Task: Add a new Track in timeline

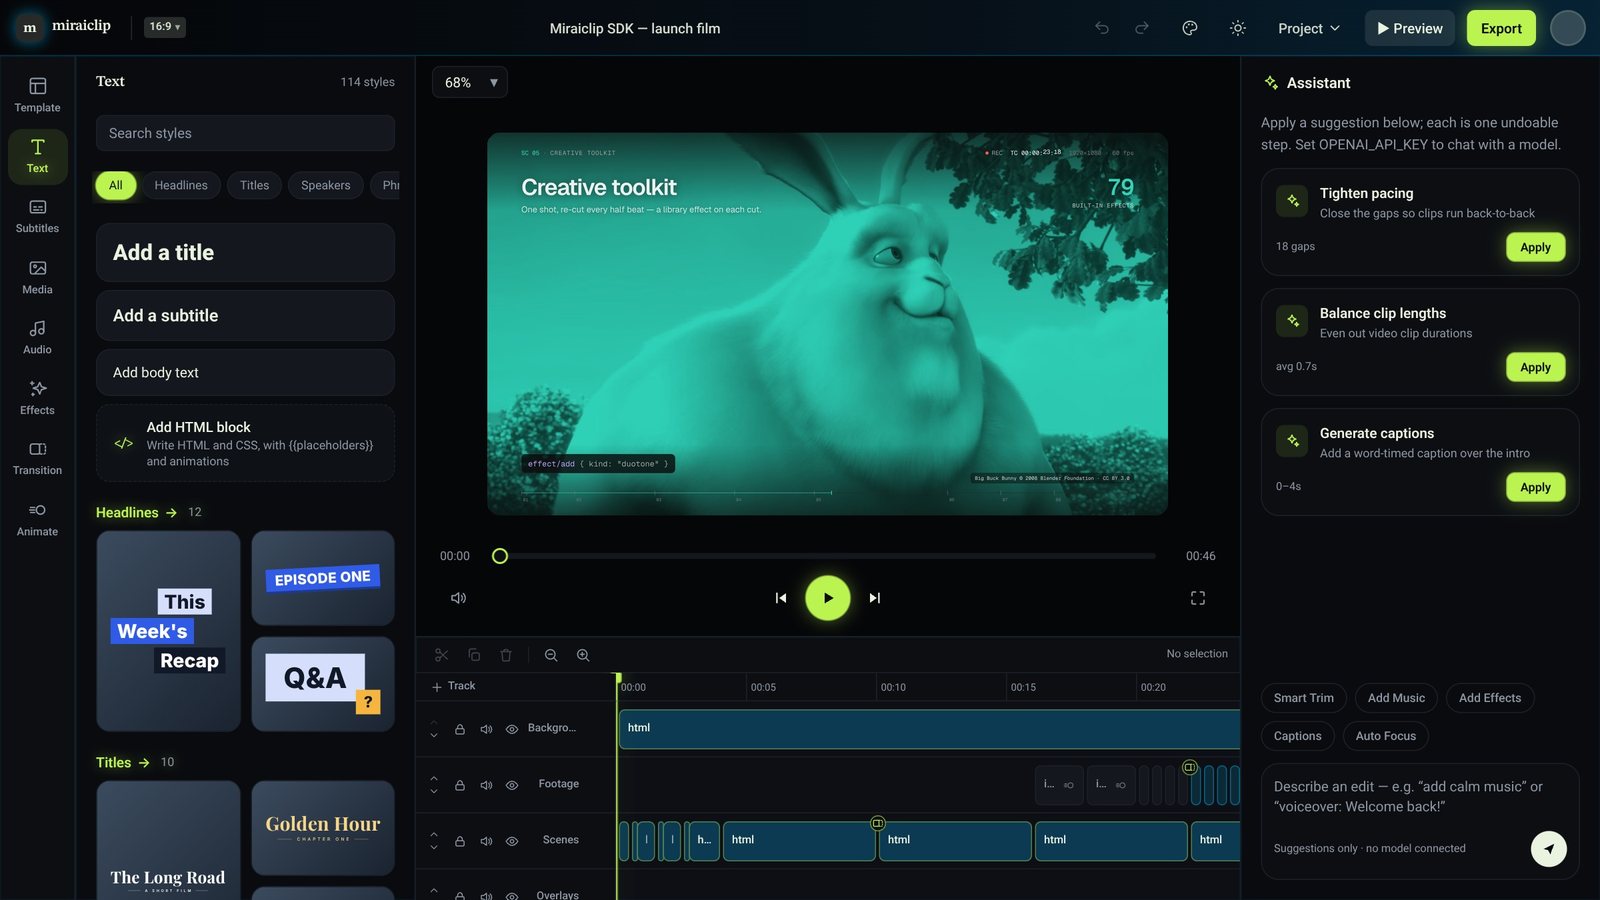Action: click(453, 686)
